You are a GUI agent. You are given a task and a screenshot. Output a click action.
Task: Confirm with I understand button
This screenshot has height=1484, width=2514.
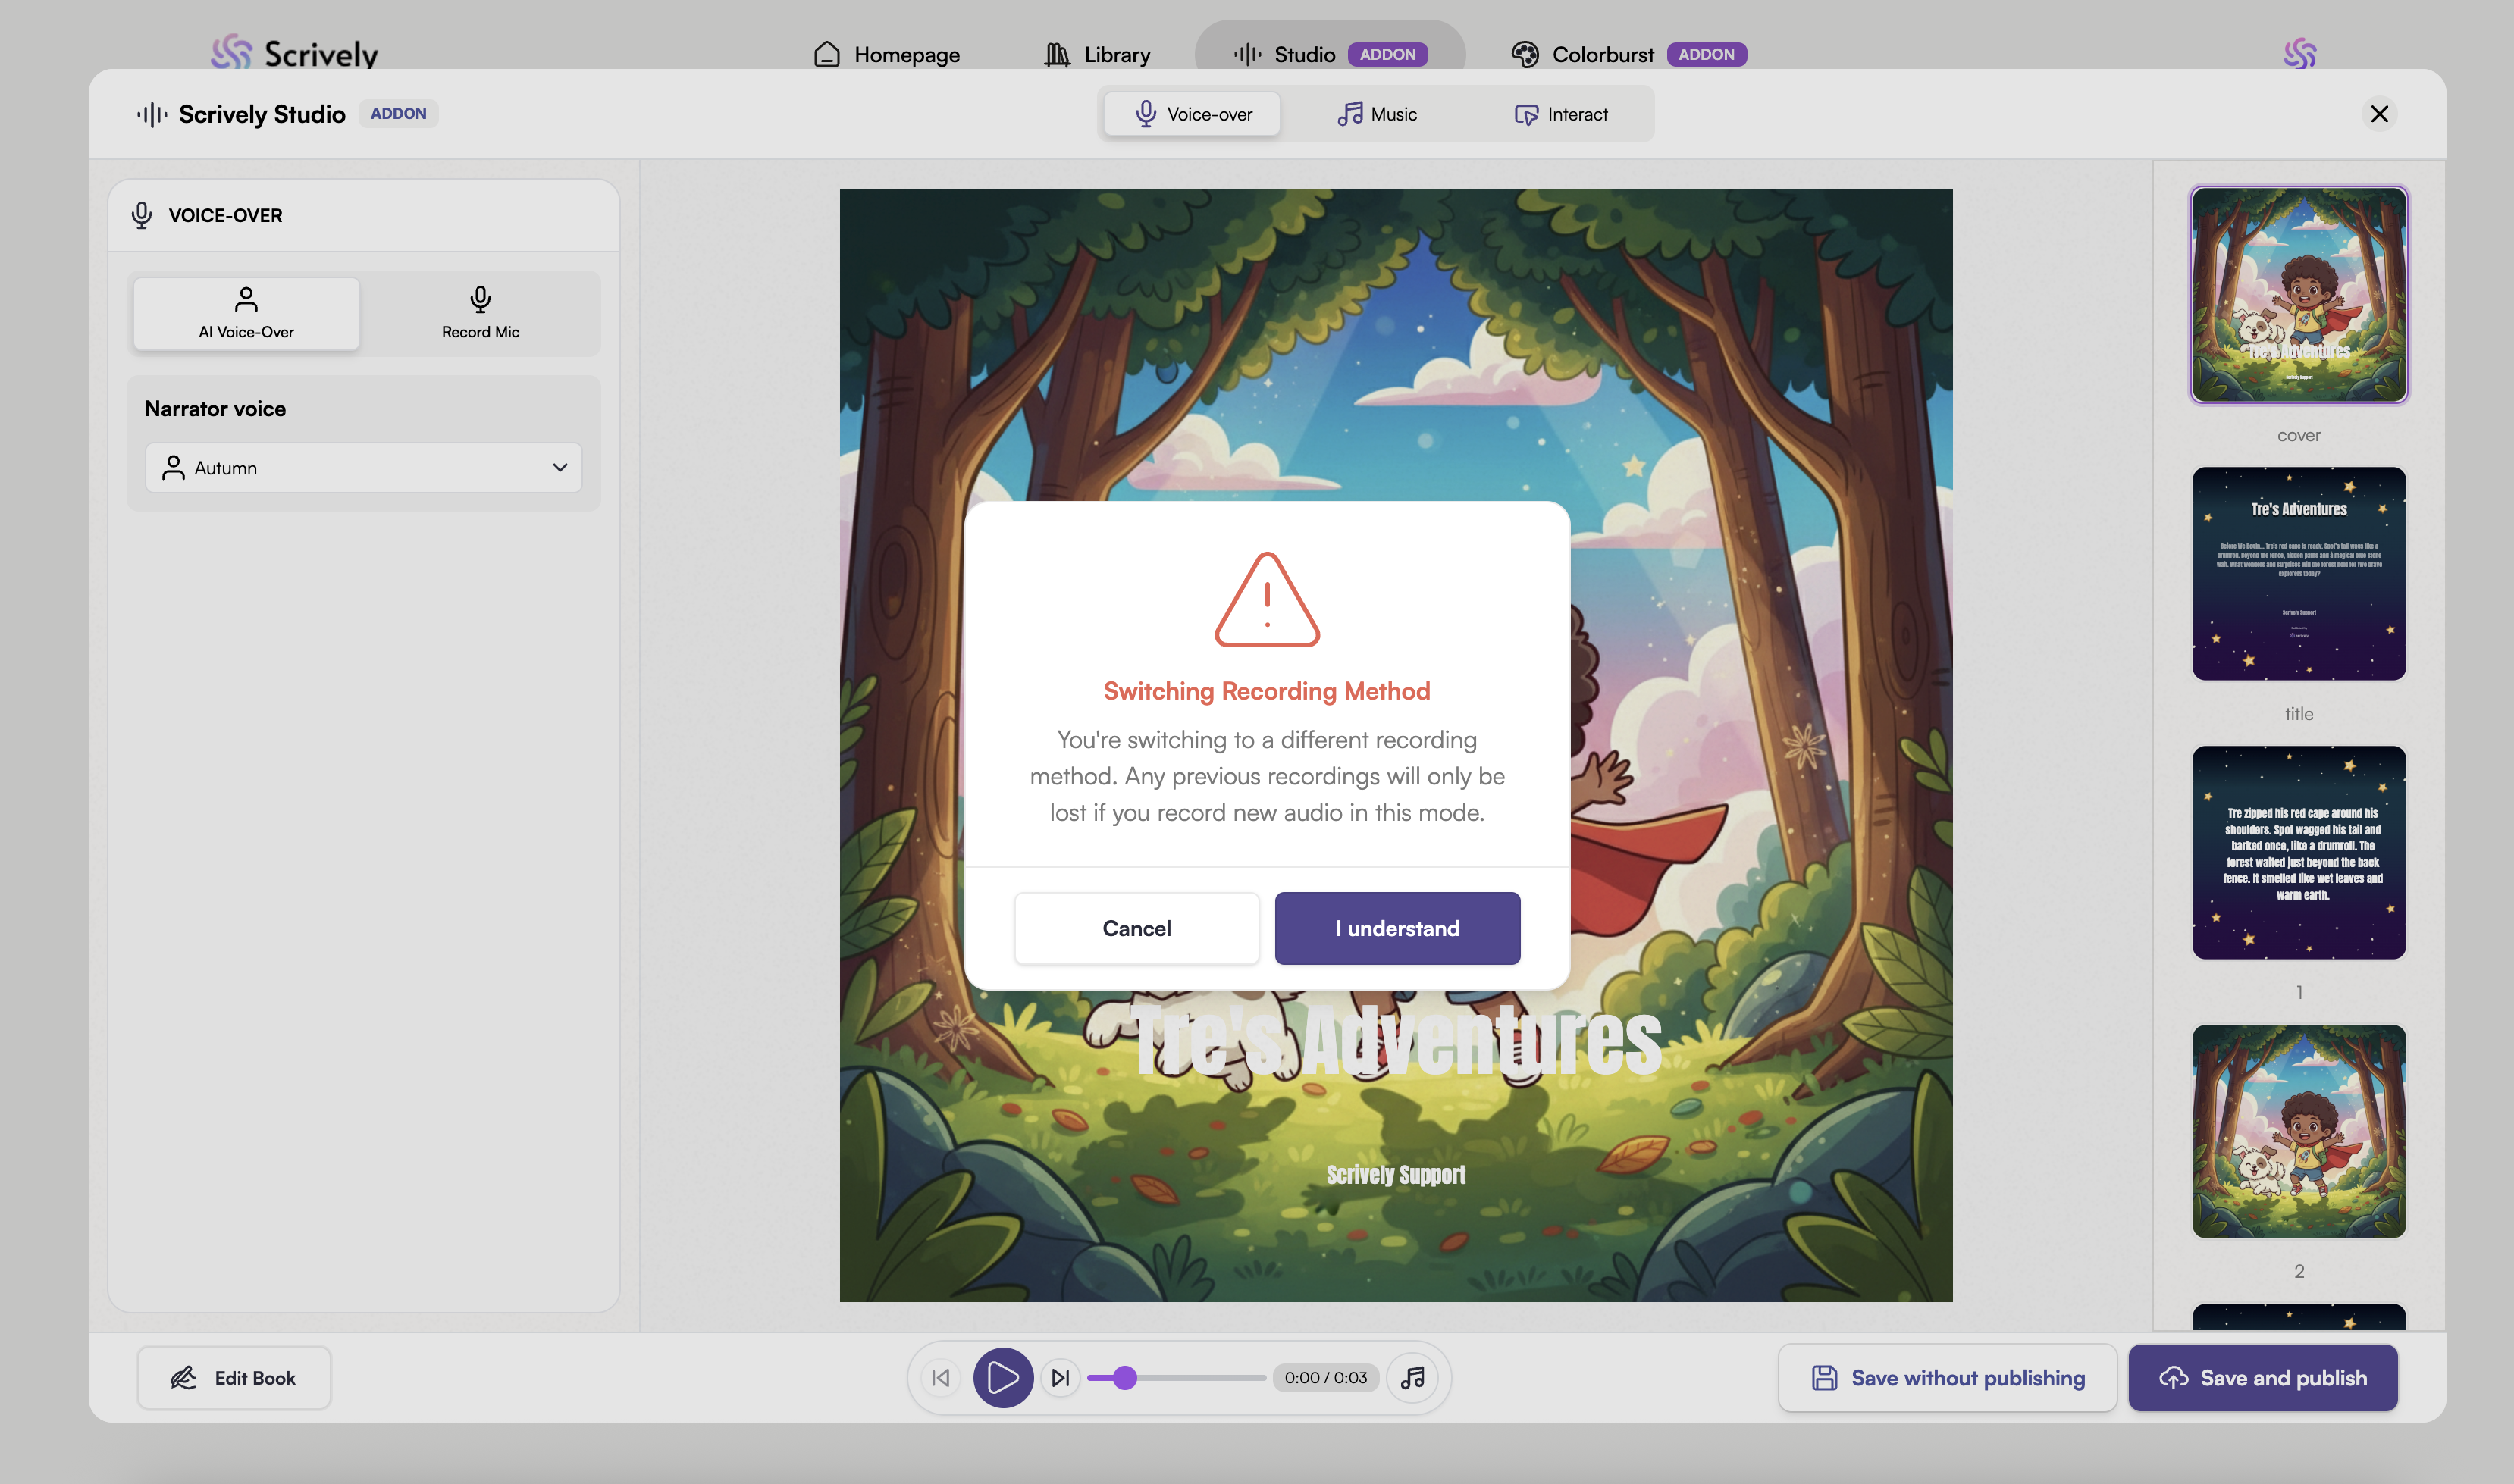coord(1397,928)
